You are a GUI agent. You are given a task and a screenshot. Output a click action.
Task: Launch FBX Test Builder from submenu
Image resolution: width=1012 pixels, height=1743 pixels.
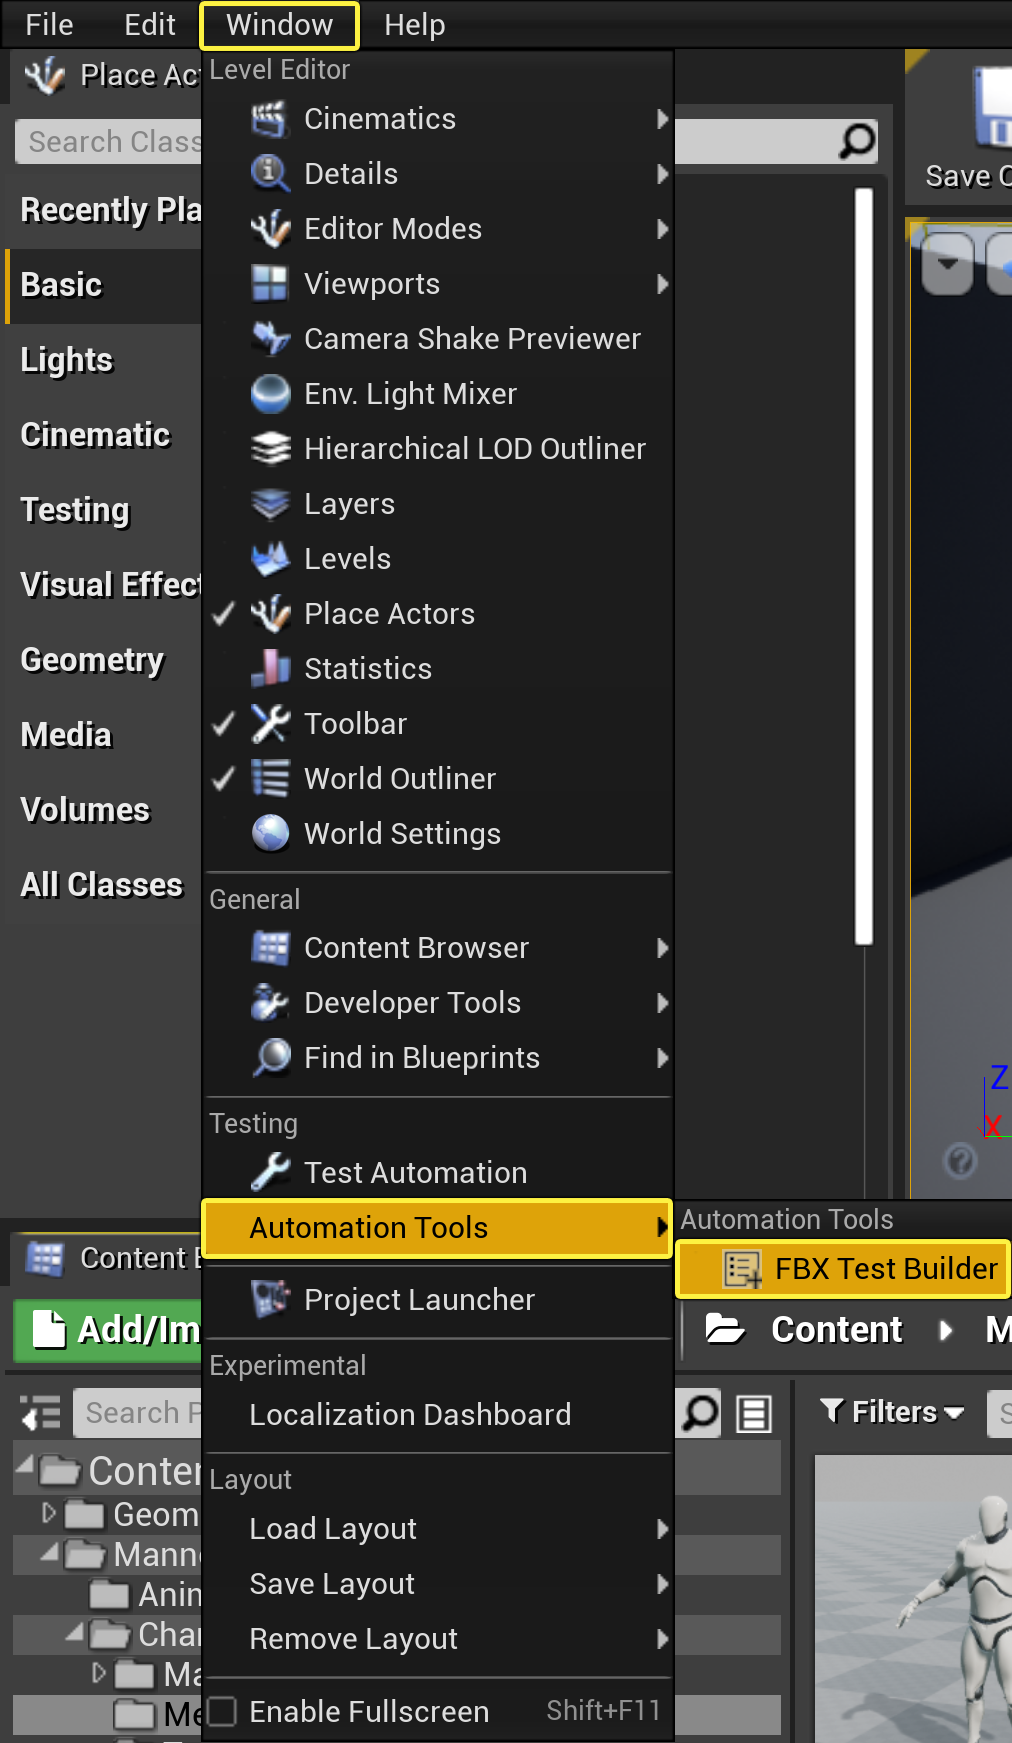(x=843, y=1269)
